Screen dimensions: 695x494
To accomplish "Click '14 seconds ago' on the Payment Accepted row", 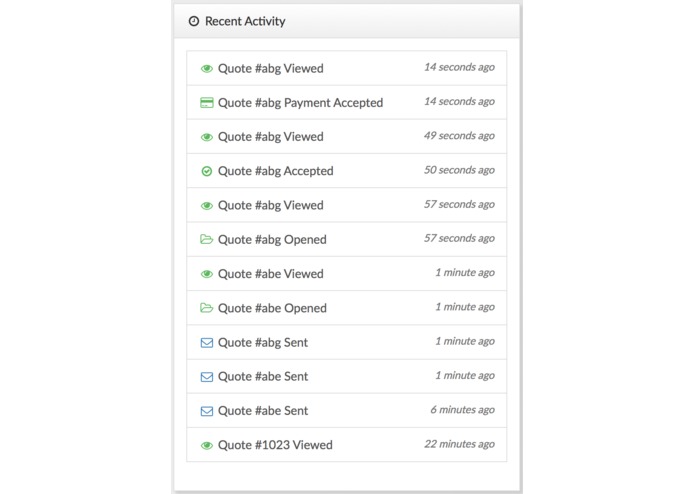I will 459,101.
